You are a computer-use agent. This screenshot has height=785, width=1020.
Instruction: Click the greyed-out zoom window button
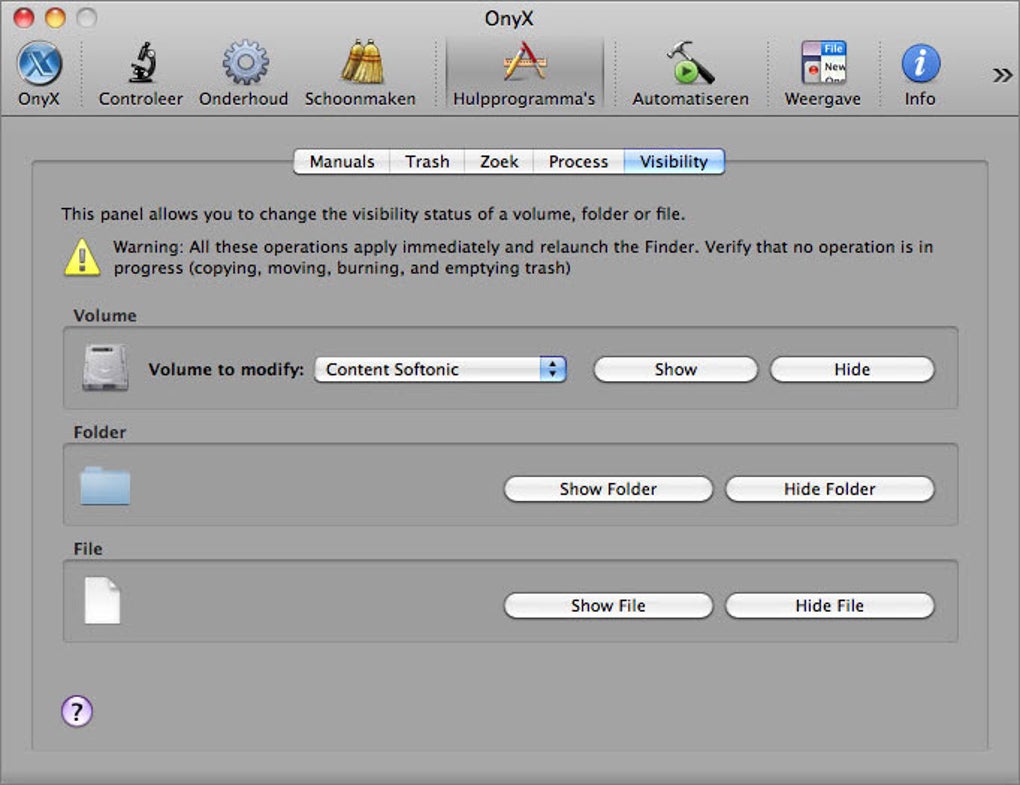click(x=87, y=18)
